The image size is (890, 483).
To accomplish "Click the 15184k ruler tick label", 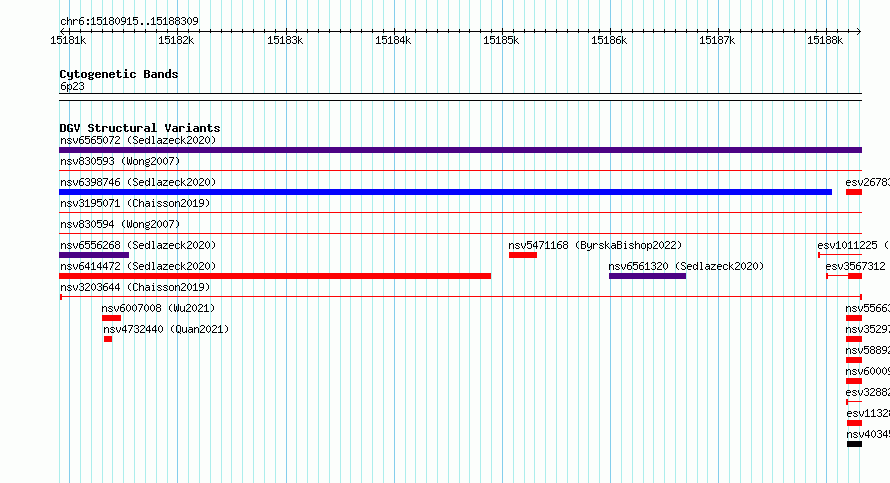I will [x=393, y=40].
